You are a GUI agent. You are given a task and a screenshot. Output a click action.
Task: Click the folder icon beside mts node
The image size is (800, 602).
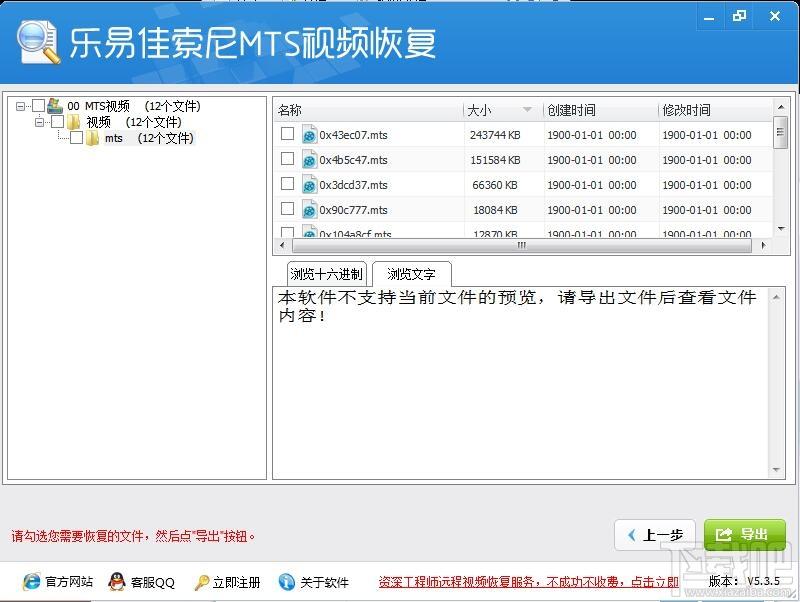[92, 138]
